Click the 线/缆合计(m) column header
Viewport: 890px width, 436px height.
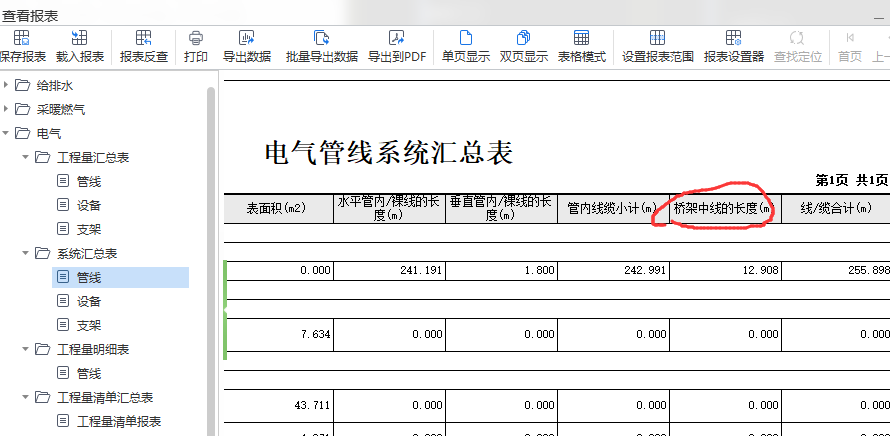point(836,208)
